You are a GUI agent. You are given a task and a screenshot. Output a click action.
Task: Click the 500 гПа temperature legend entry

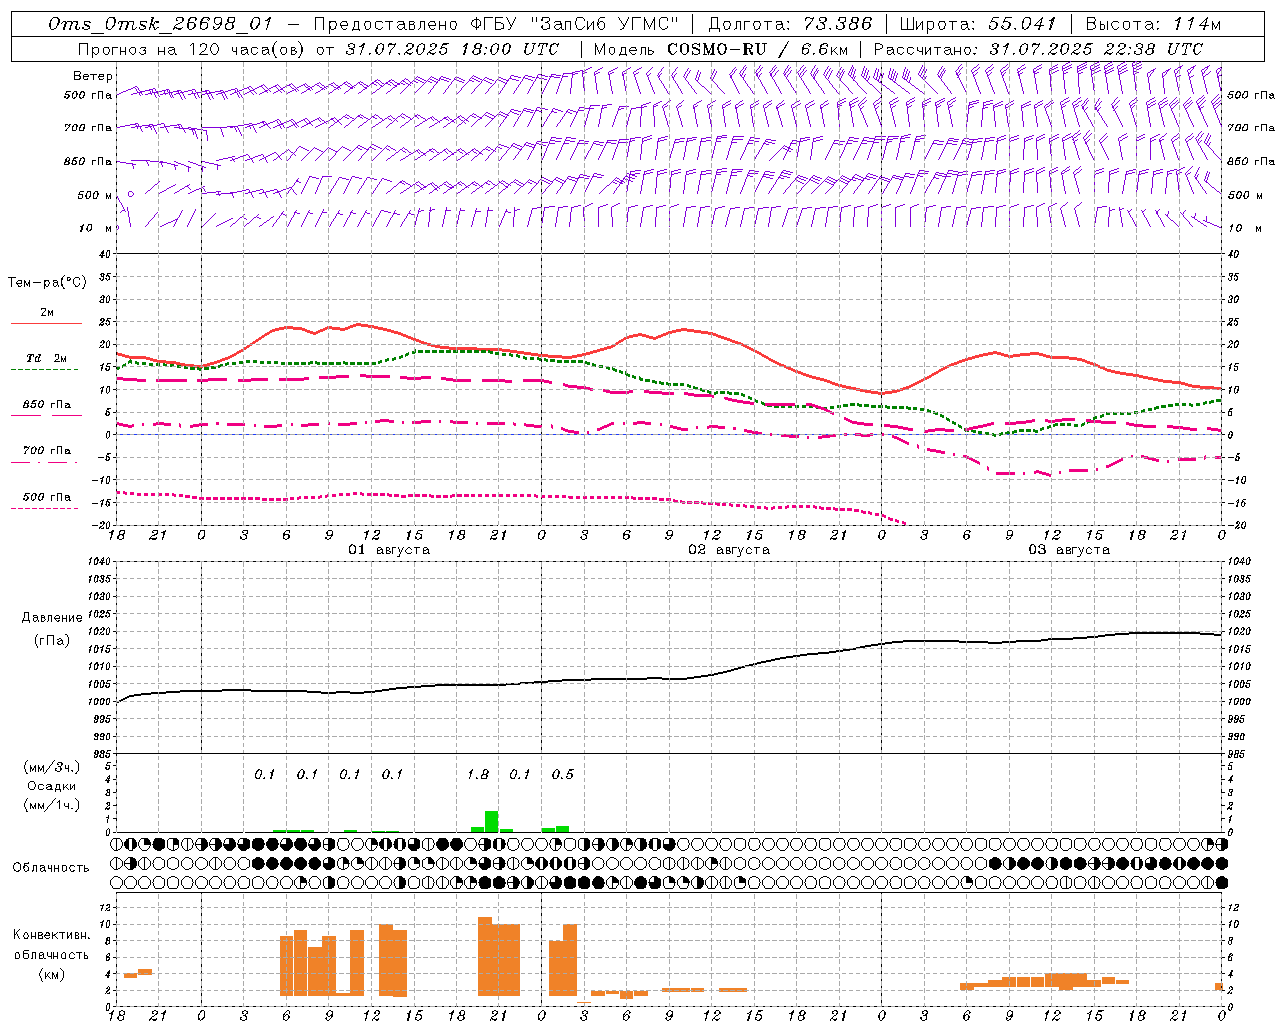coord(47,497)
